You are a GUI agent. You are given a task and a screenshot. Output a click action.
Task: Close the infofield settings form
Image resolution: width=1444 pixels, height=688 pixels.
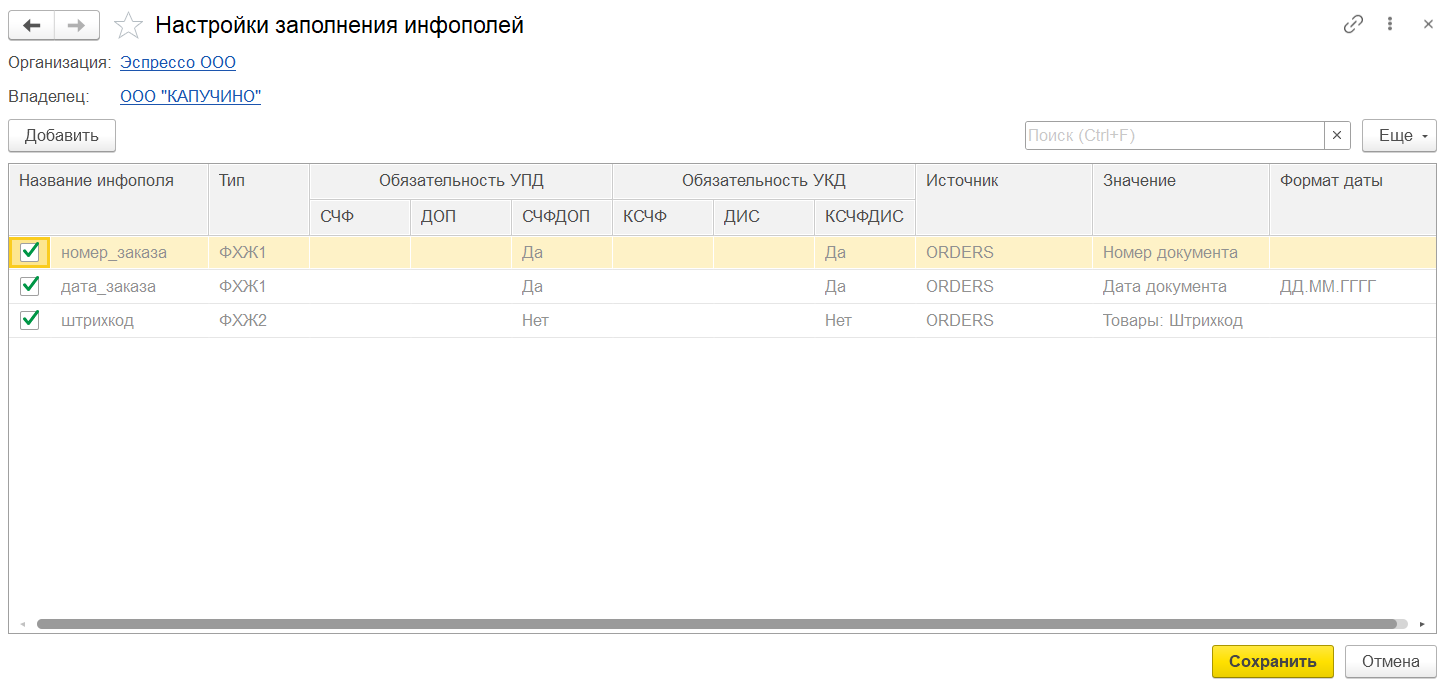[1428, 25]
